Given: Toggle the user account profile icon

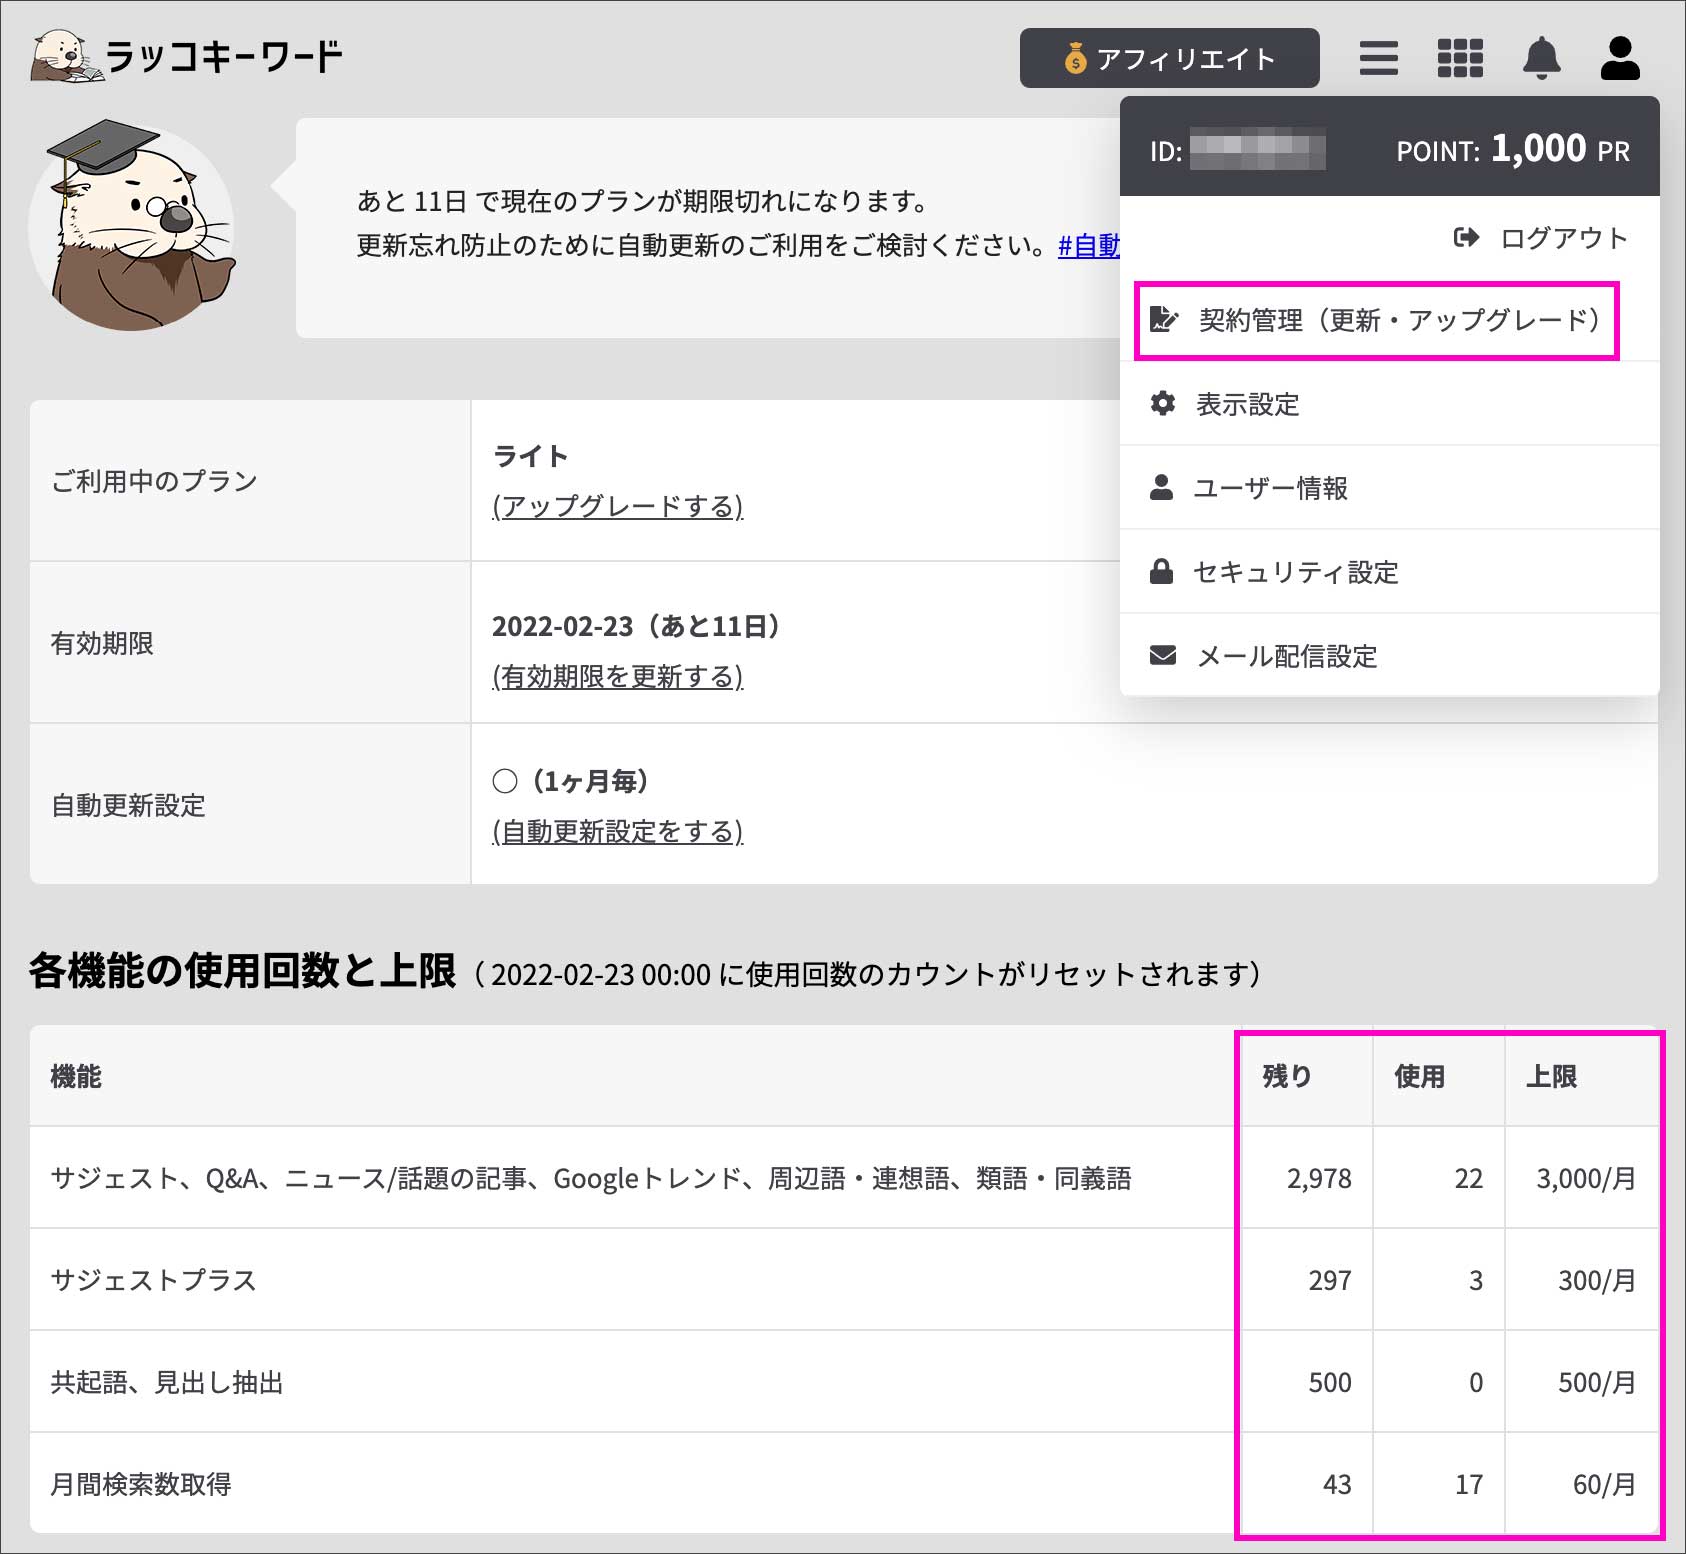Looking at the screenshot, I should 1620,58.
